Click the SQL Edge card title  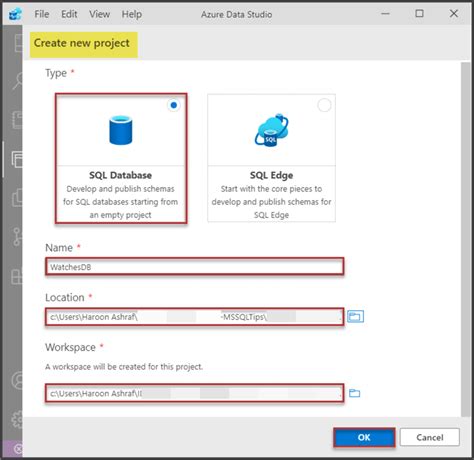click(x=271, y=175)
